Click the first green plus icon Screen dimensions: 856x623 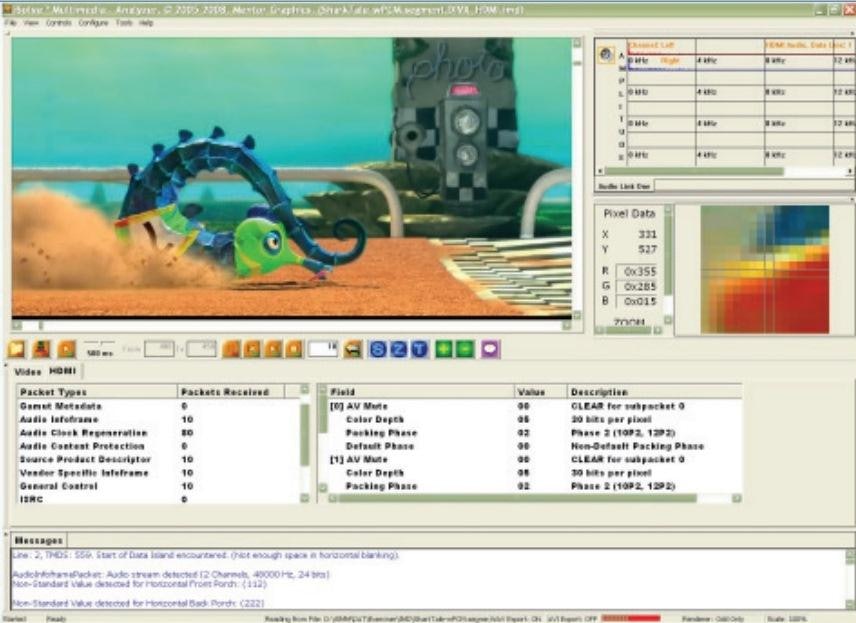point(443,349)
